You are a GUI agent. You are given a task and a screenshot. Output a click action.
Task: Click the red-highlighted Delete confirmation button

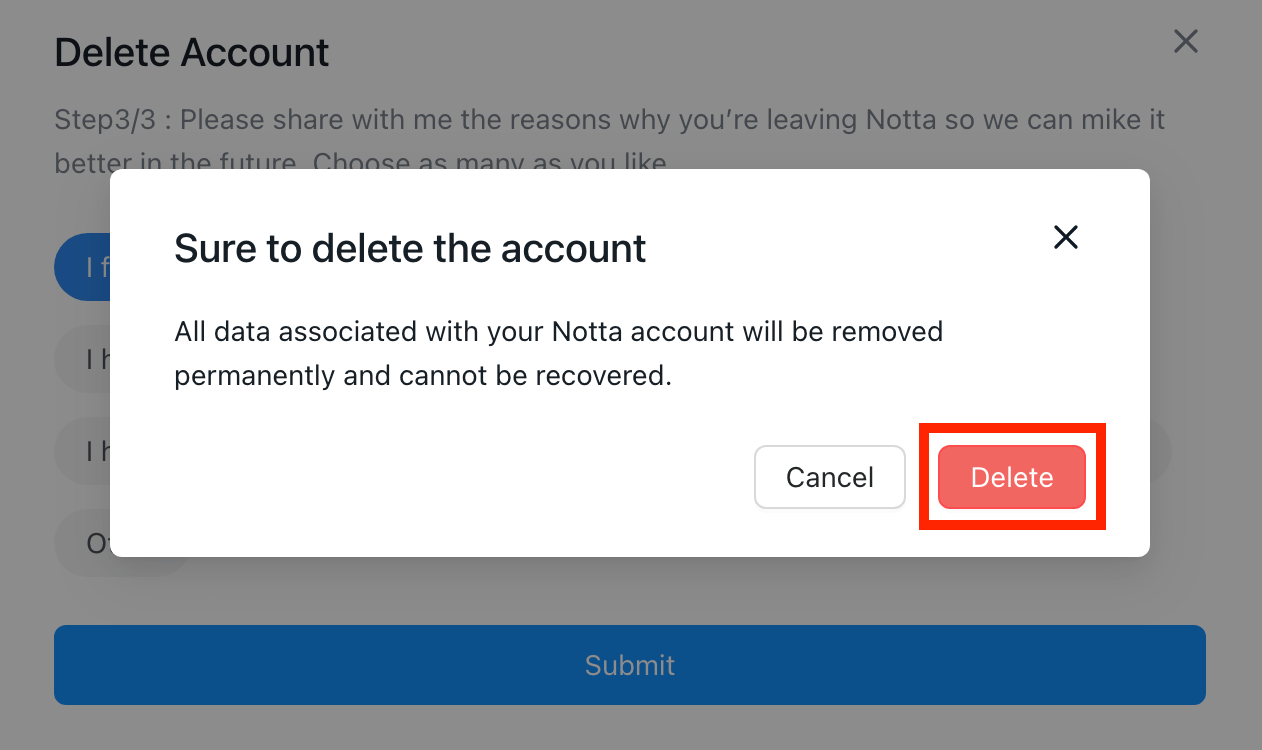[1011, 477]
